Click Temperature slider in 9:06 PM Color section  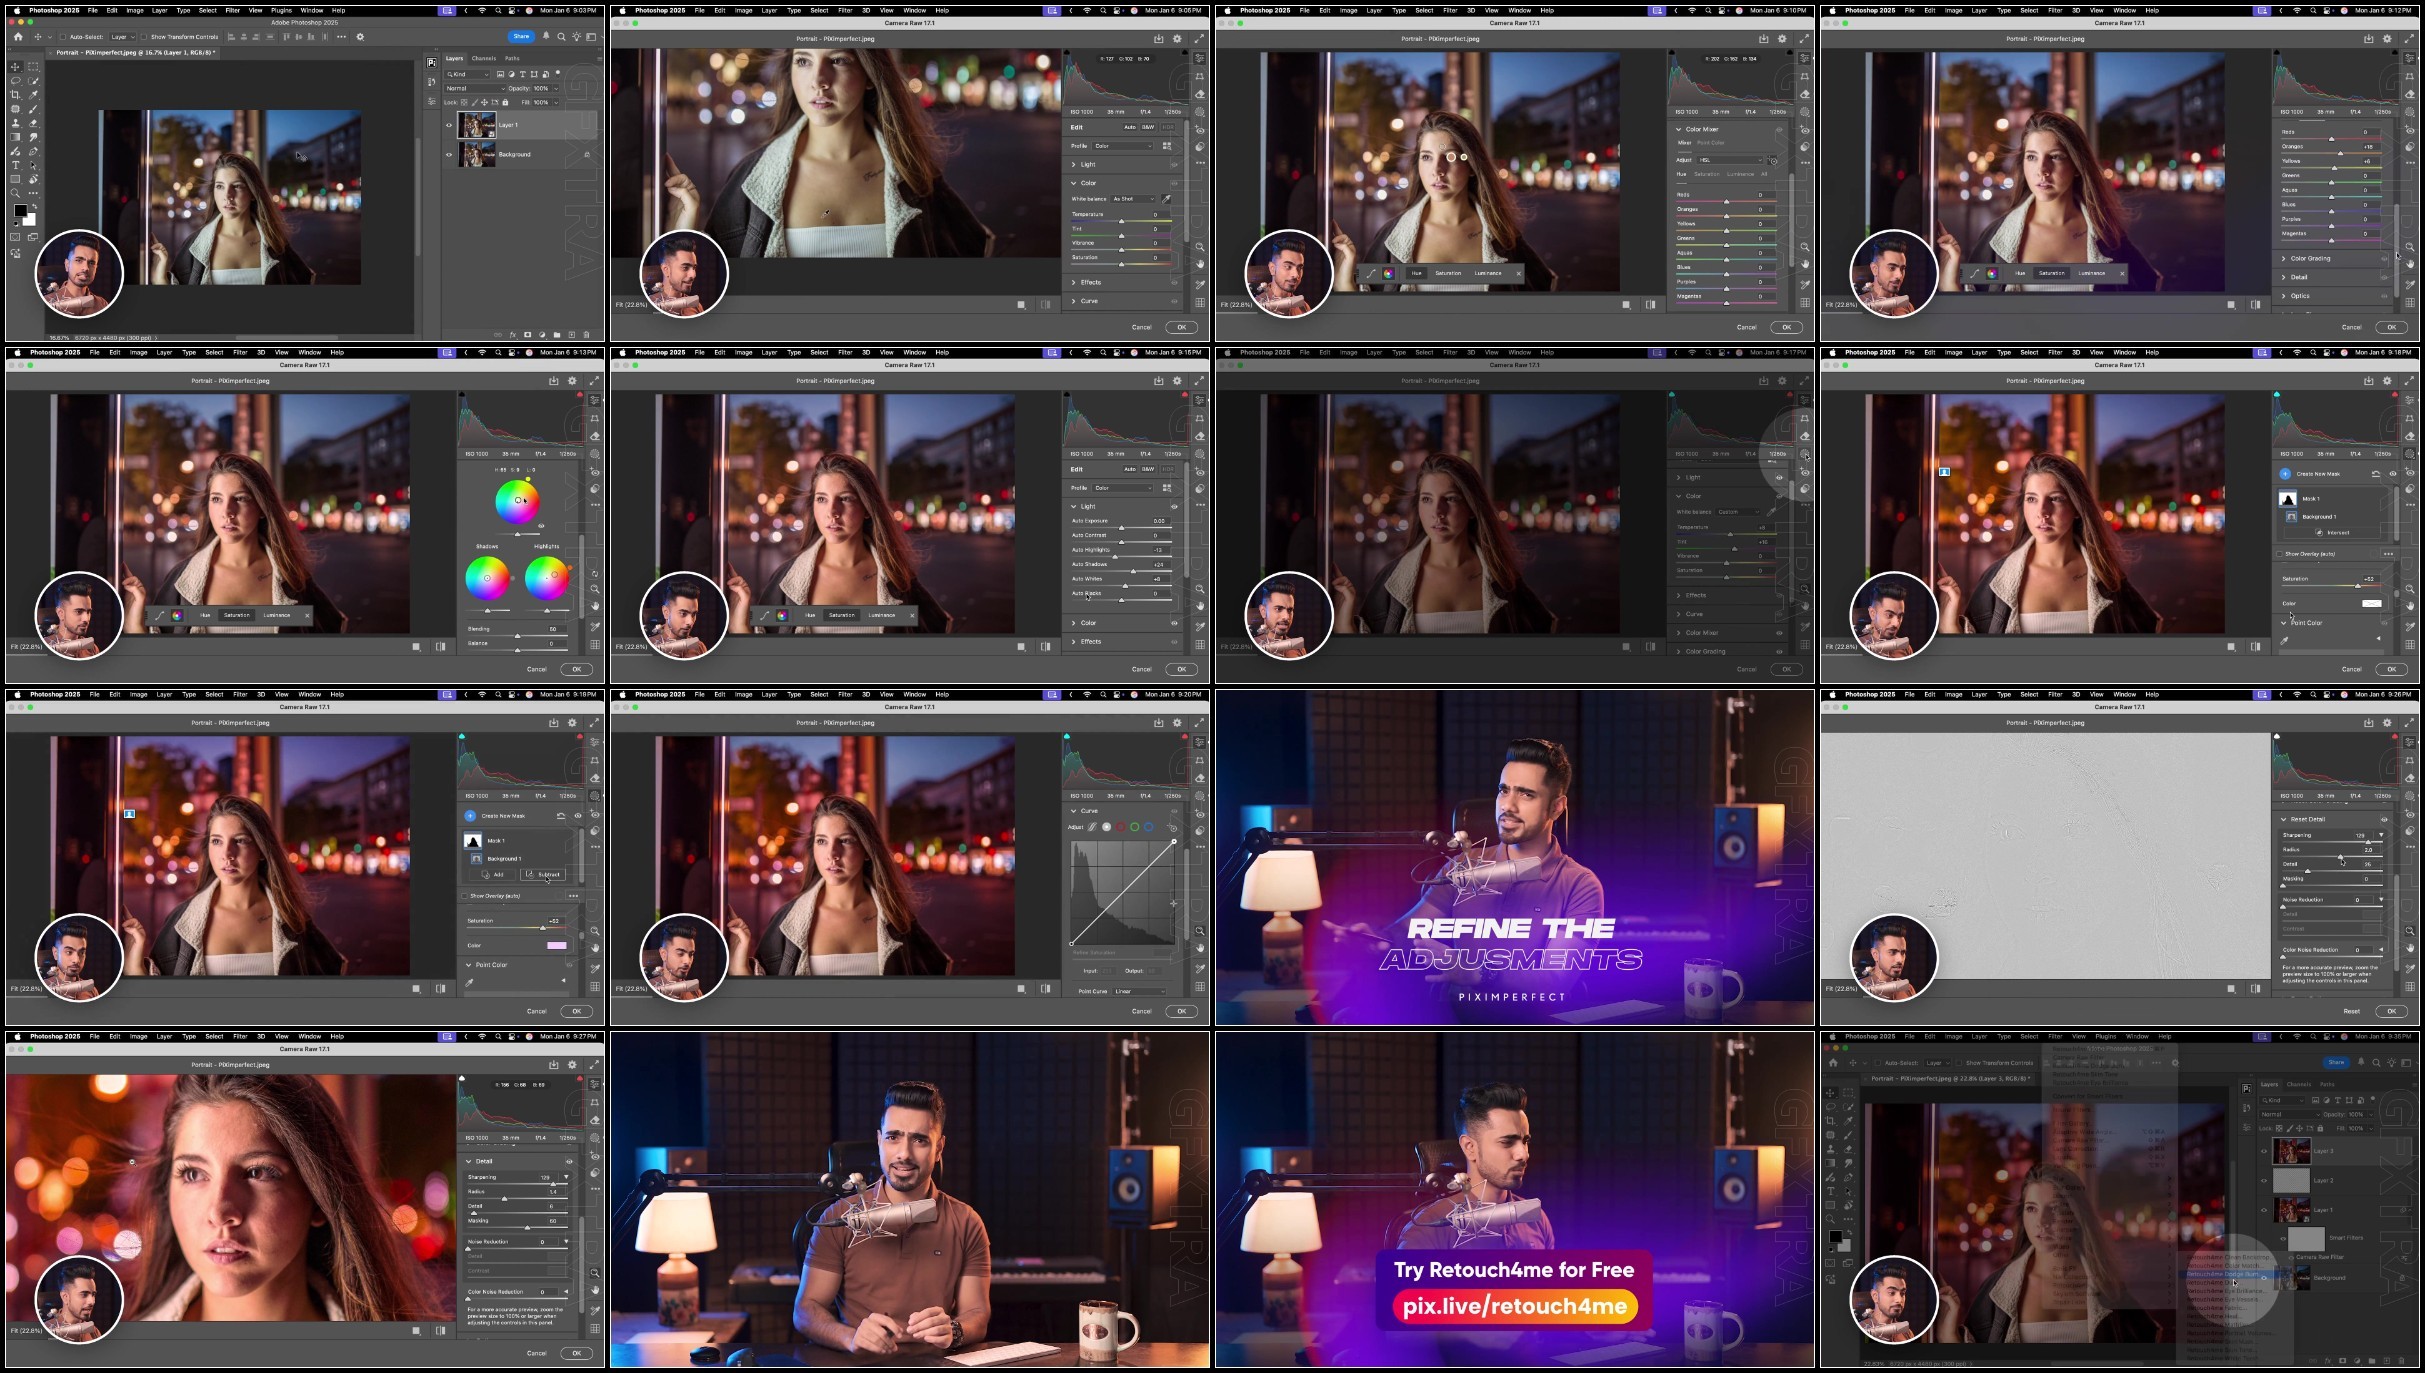click(1121, 221)
